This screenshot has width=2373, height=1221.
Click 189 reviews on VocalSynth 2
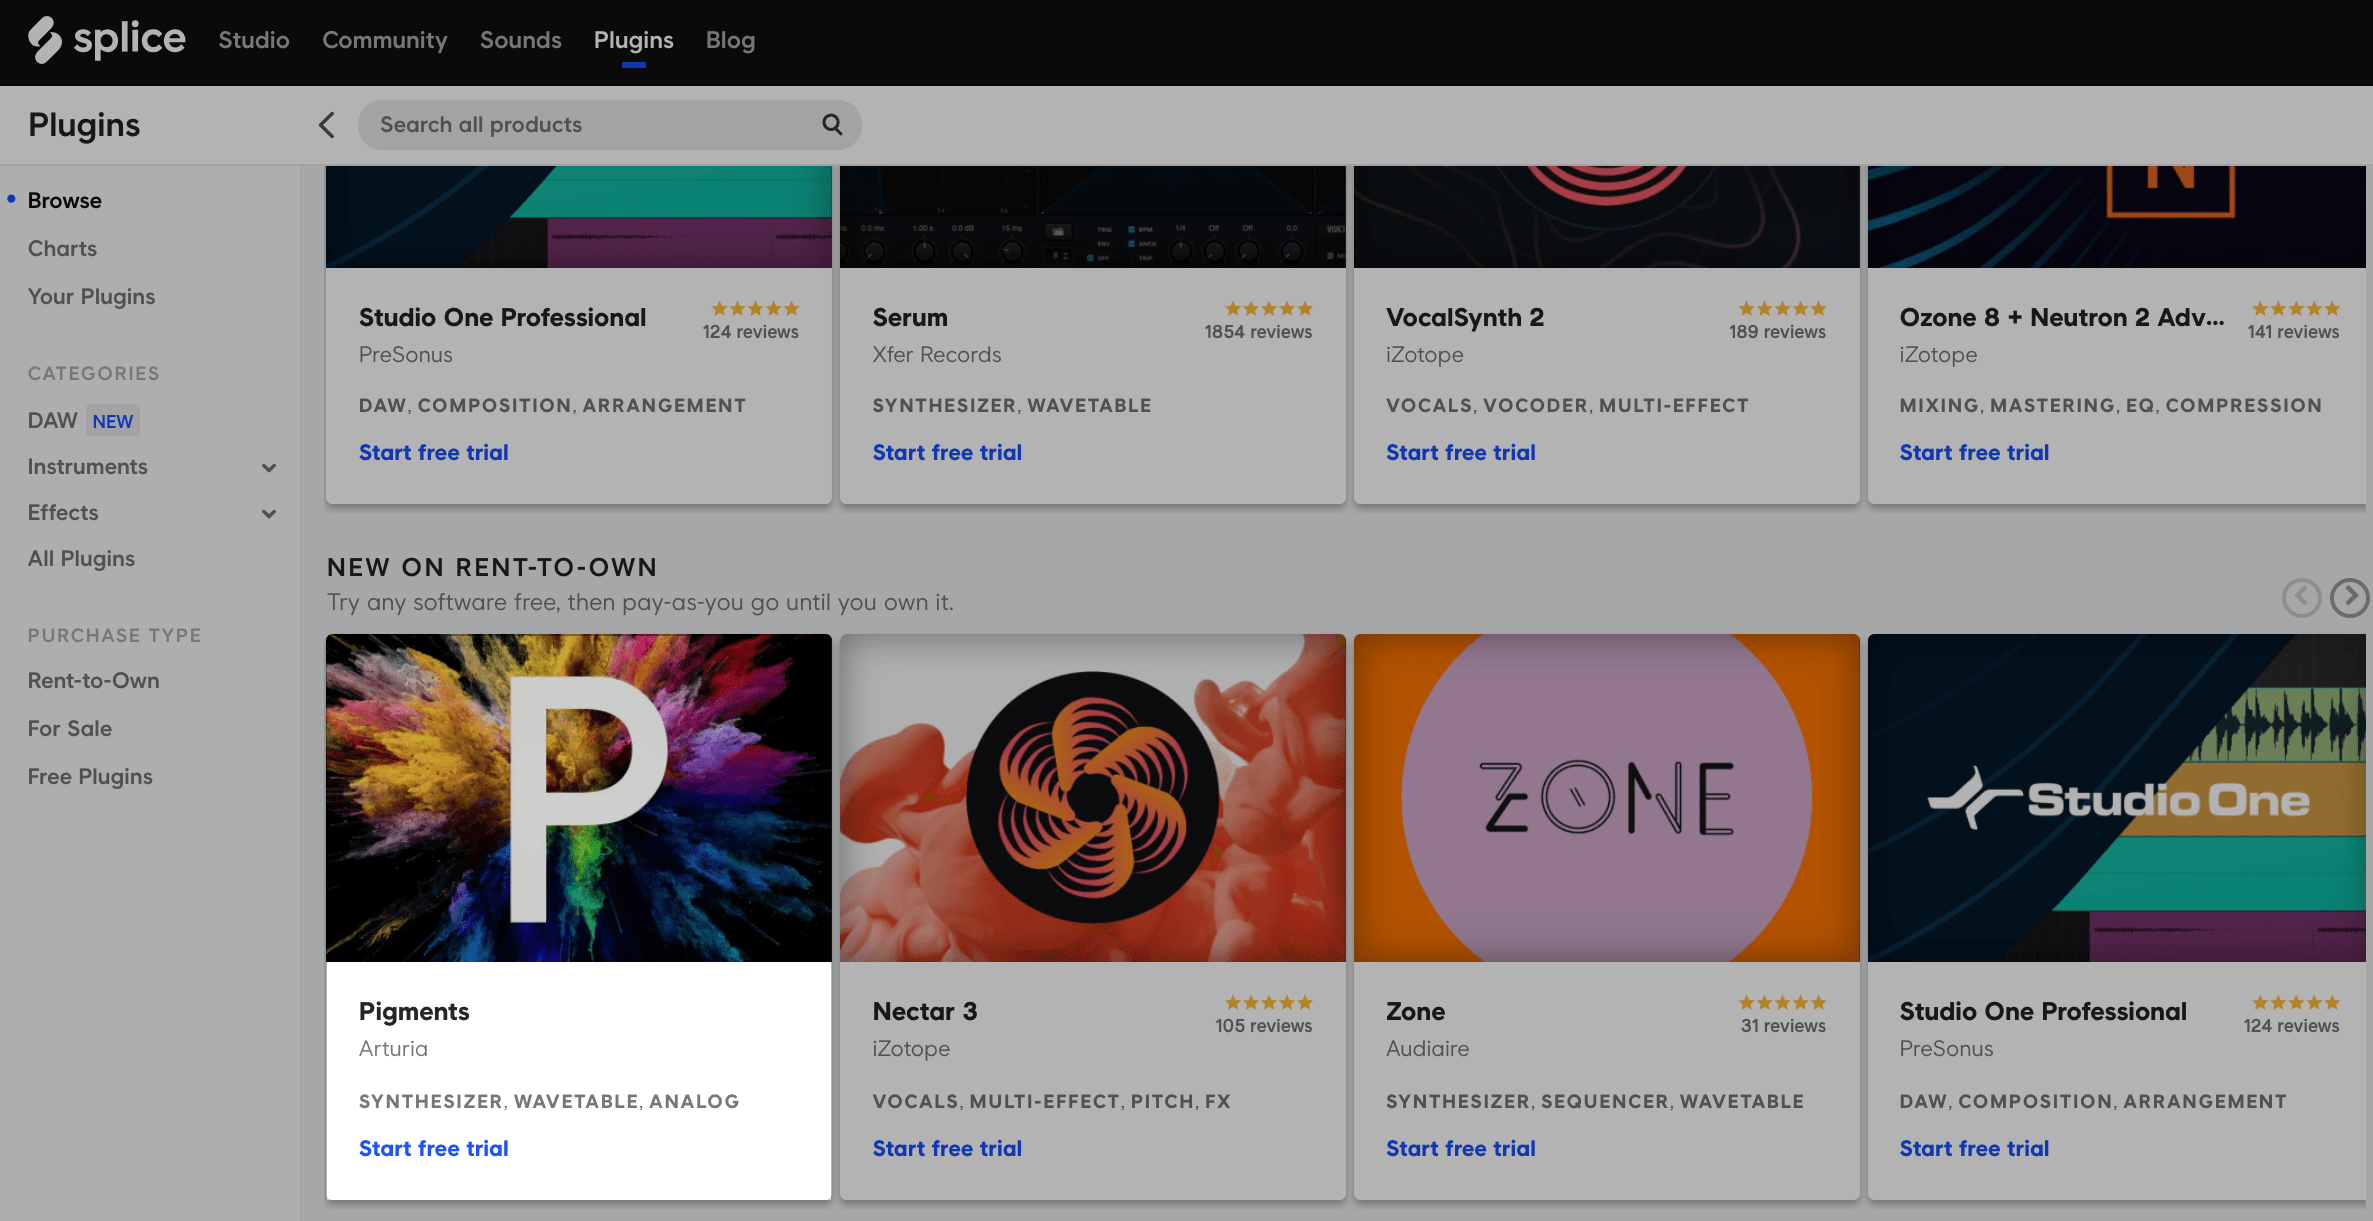1777,332
